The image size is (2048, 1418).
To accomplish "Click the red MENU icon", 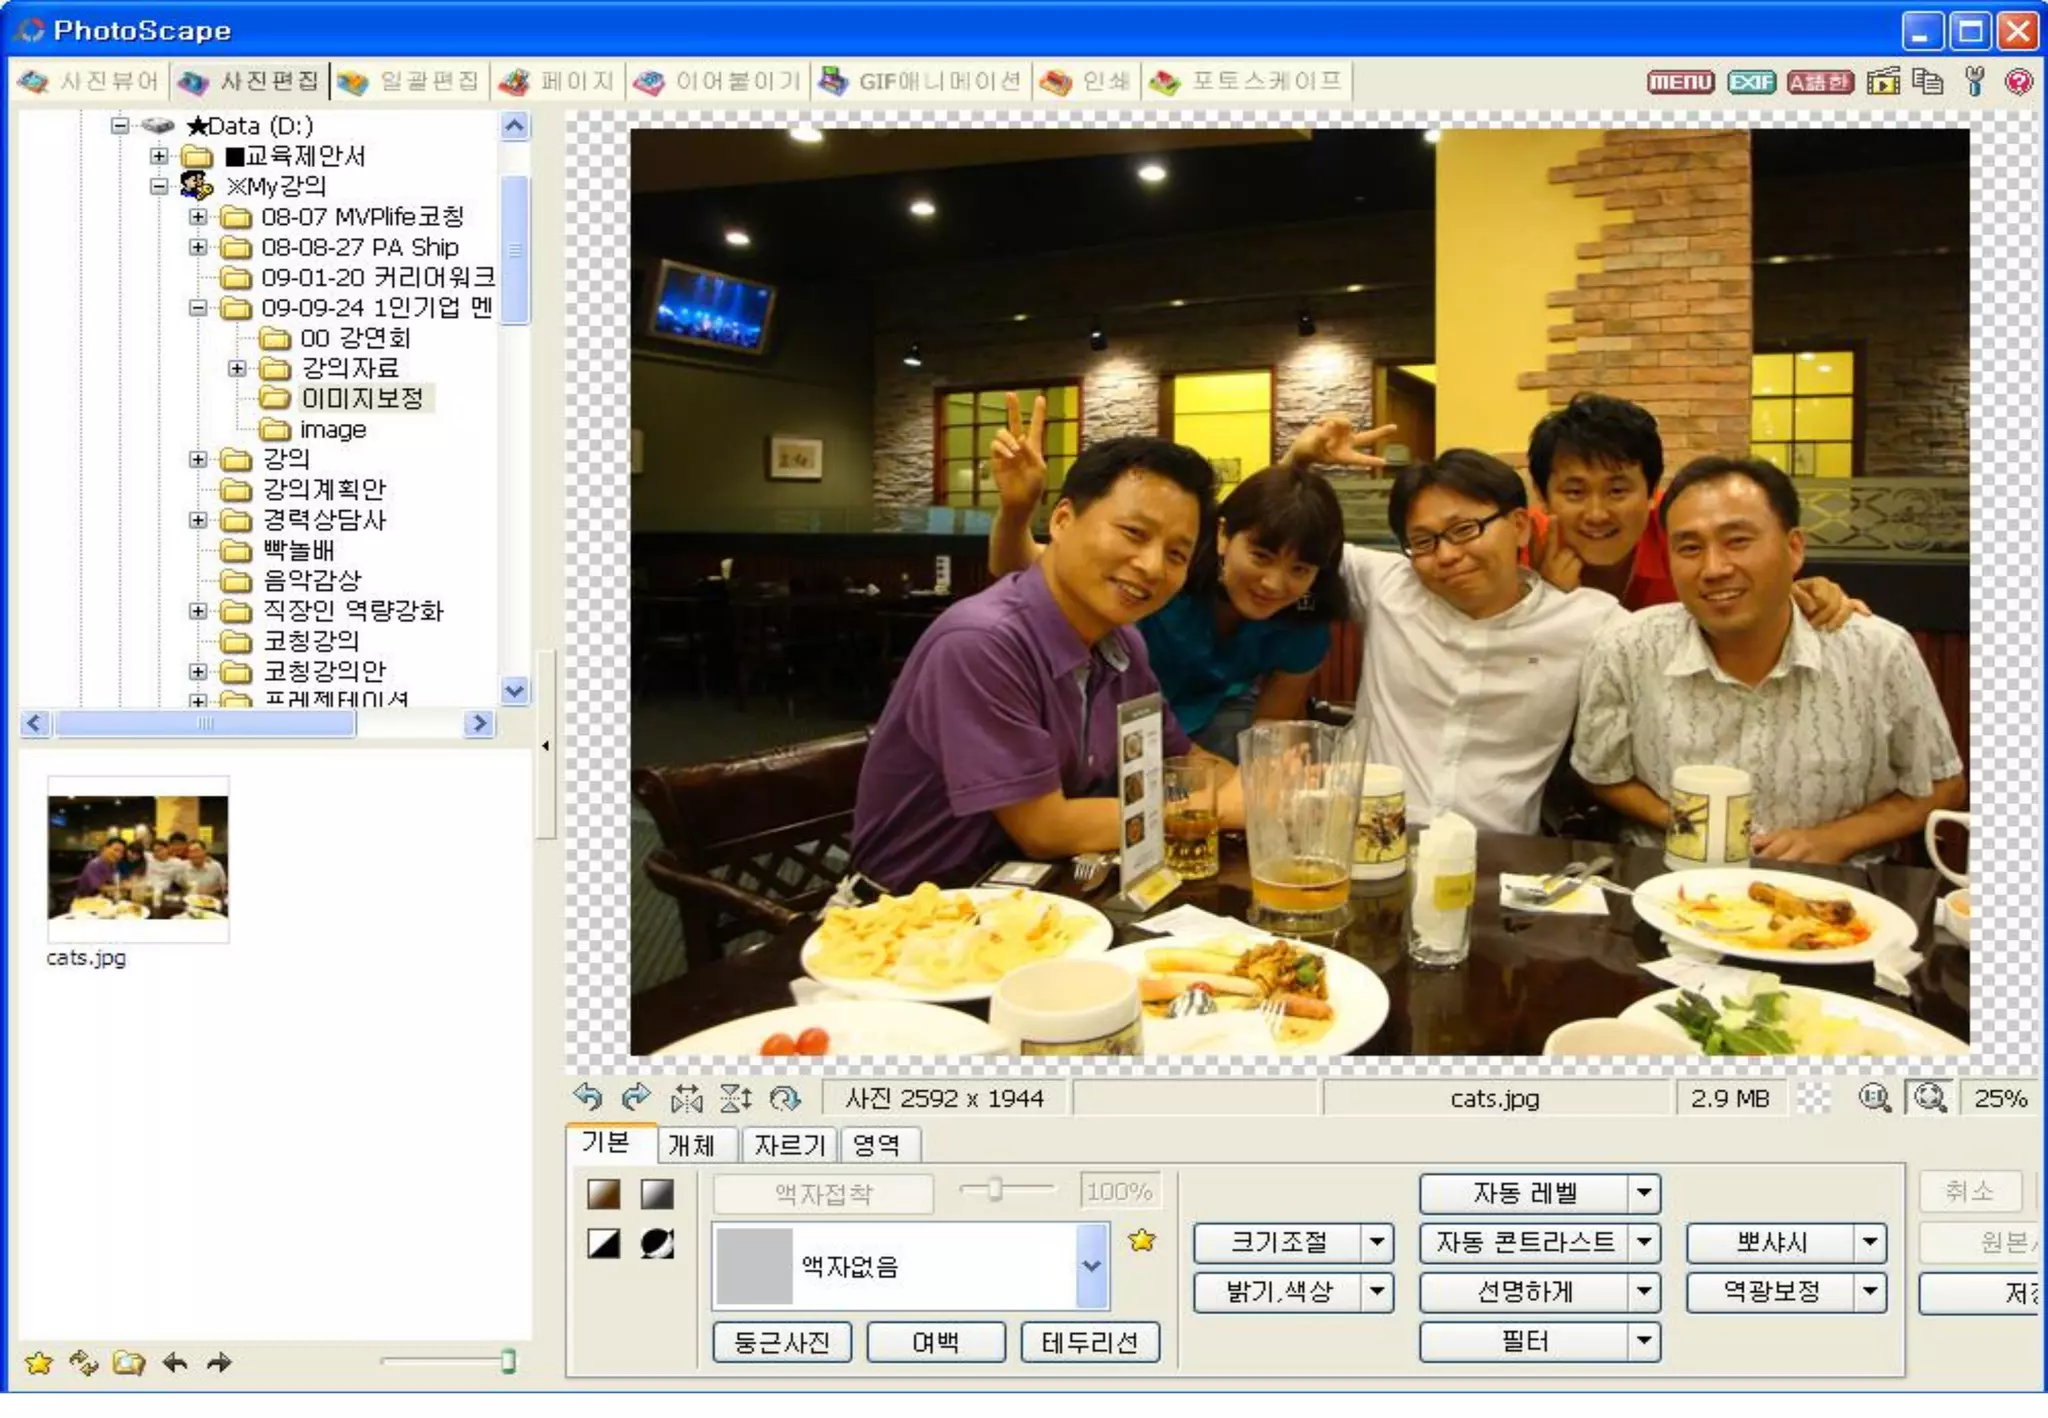I will tap(1680, 82).
